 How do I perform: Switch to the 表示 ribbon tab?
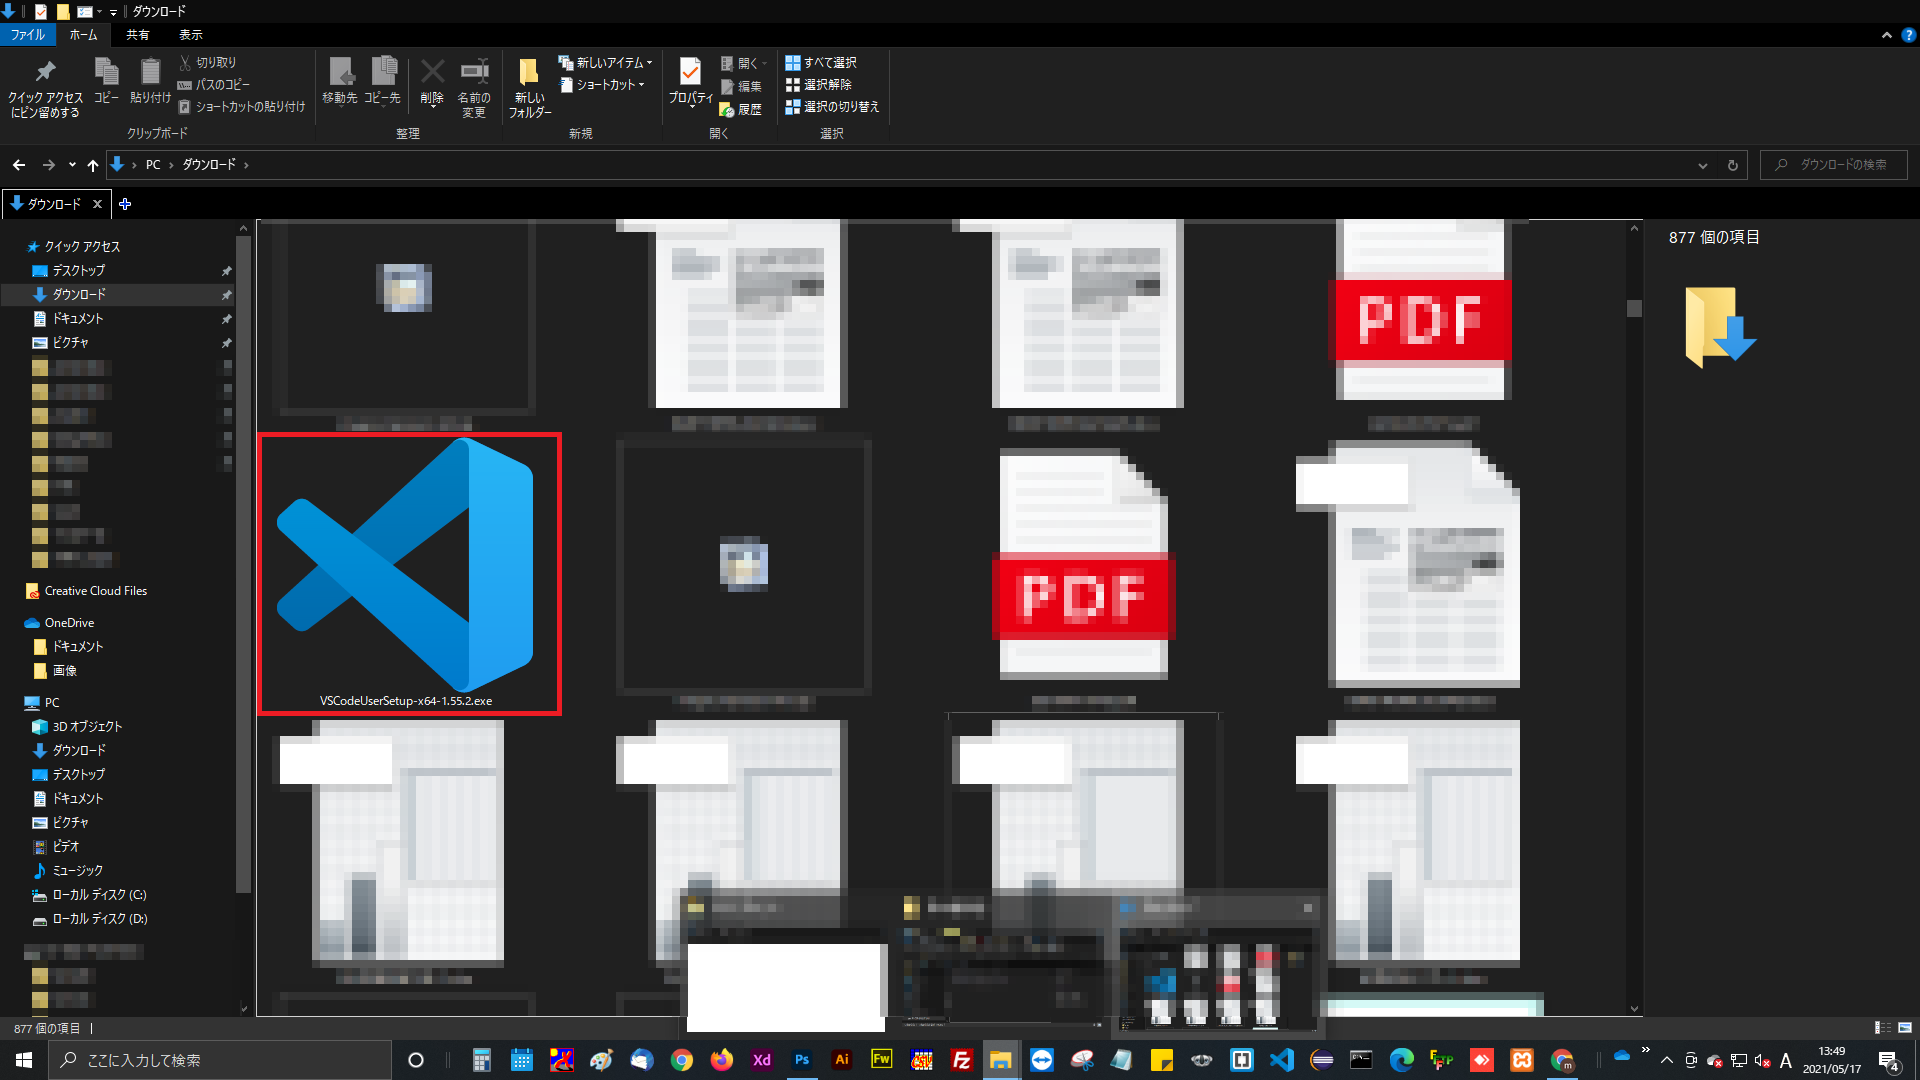(190, 35)
